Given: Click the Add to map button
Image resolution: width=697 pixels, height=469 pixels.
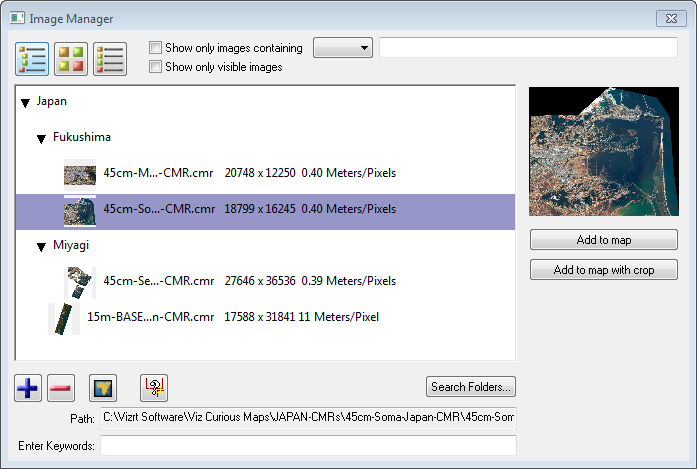Looking at the screenshot, I should click(603, 240).
